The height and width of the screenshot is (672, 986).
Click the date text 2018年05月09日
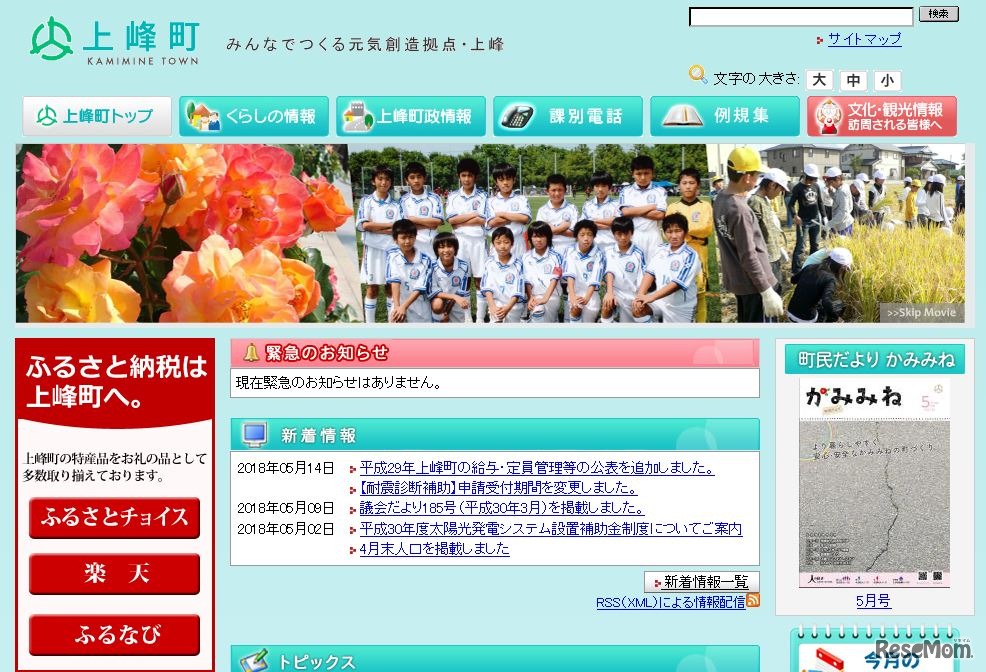coord(285,509)
